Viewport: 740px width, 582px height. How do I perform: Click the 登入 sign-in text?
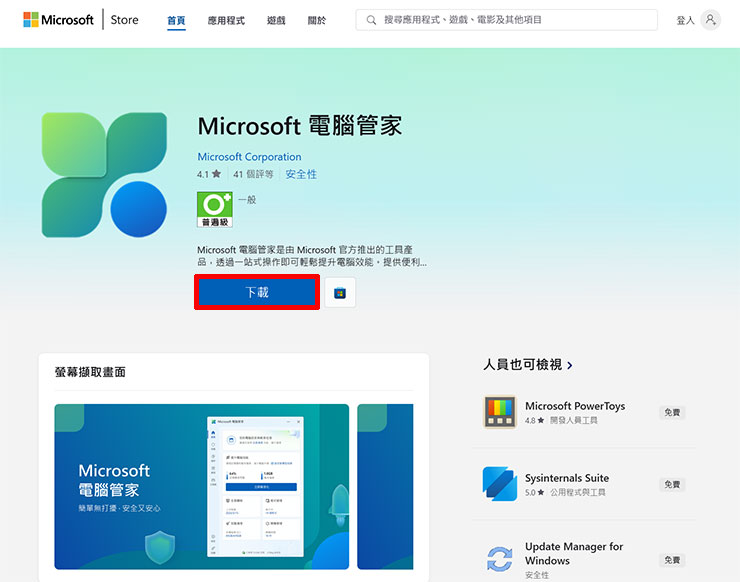click(685, 20)
